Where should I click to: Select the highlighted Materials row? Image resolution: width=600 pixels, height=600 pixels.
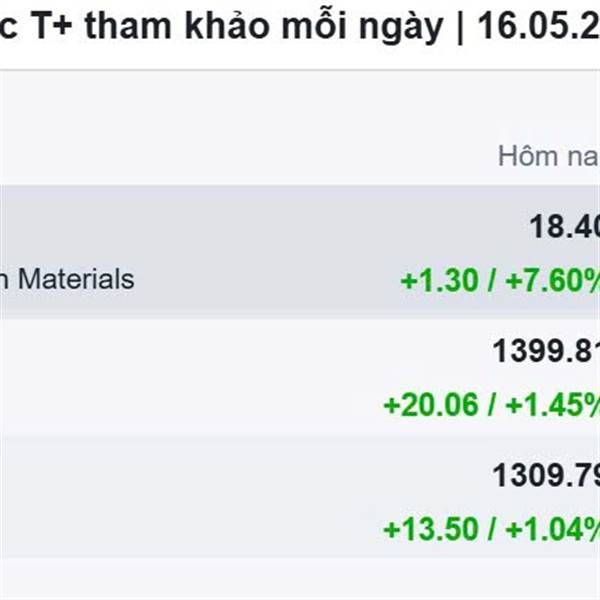pyautogui.click(x=300, y=252)
